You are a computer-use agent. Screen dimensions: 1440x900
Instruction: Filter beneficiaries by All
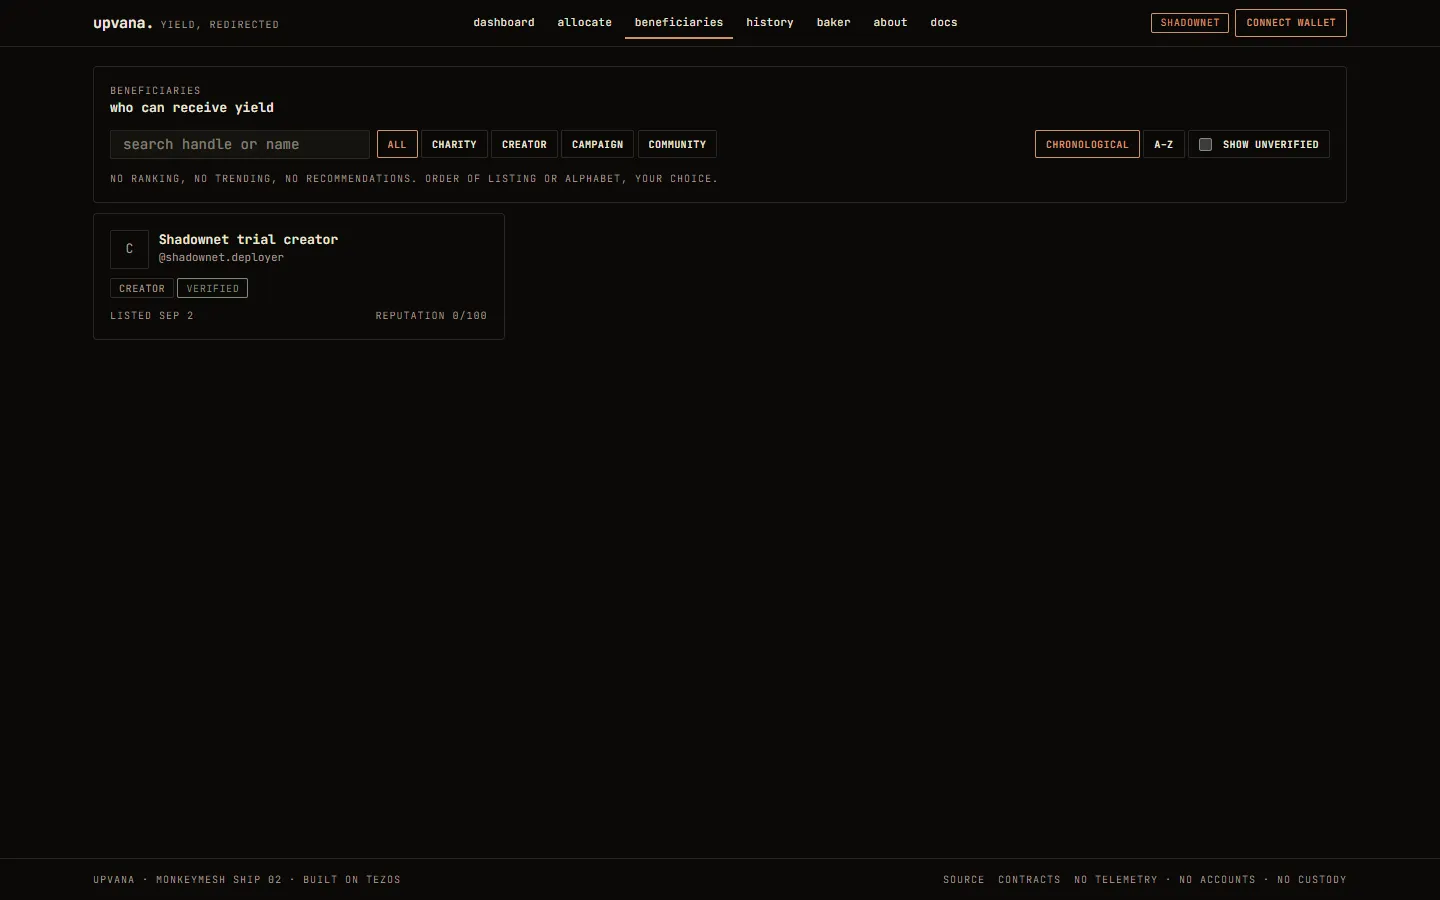[397, 144]
